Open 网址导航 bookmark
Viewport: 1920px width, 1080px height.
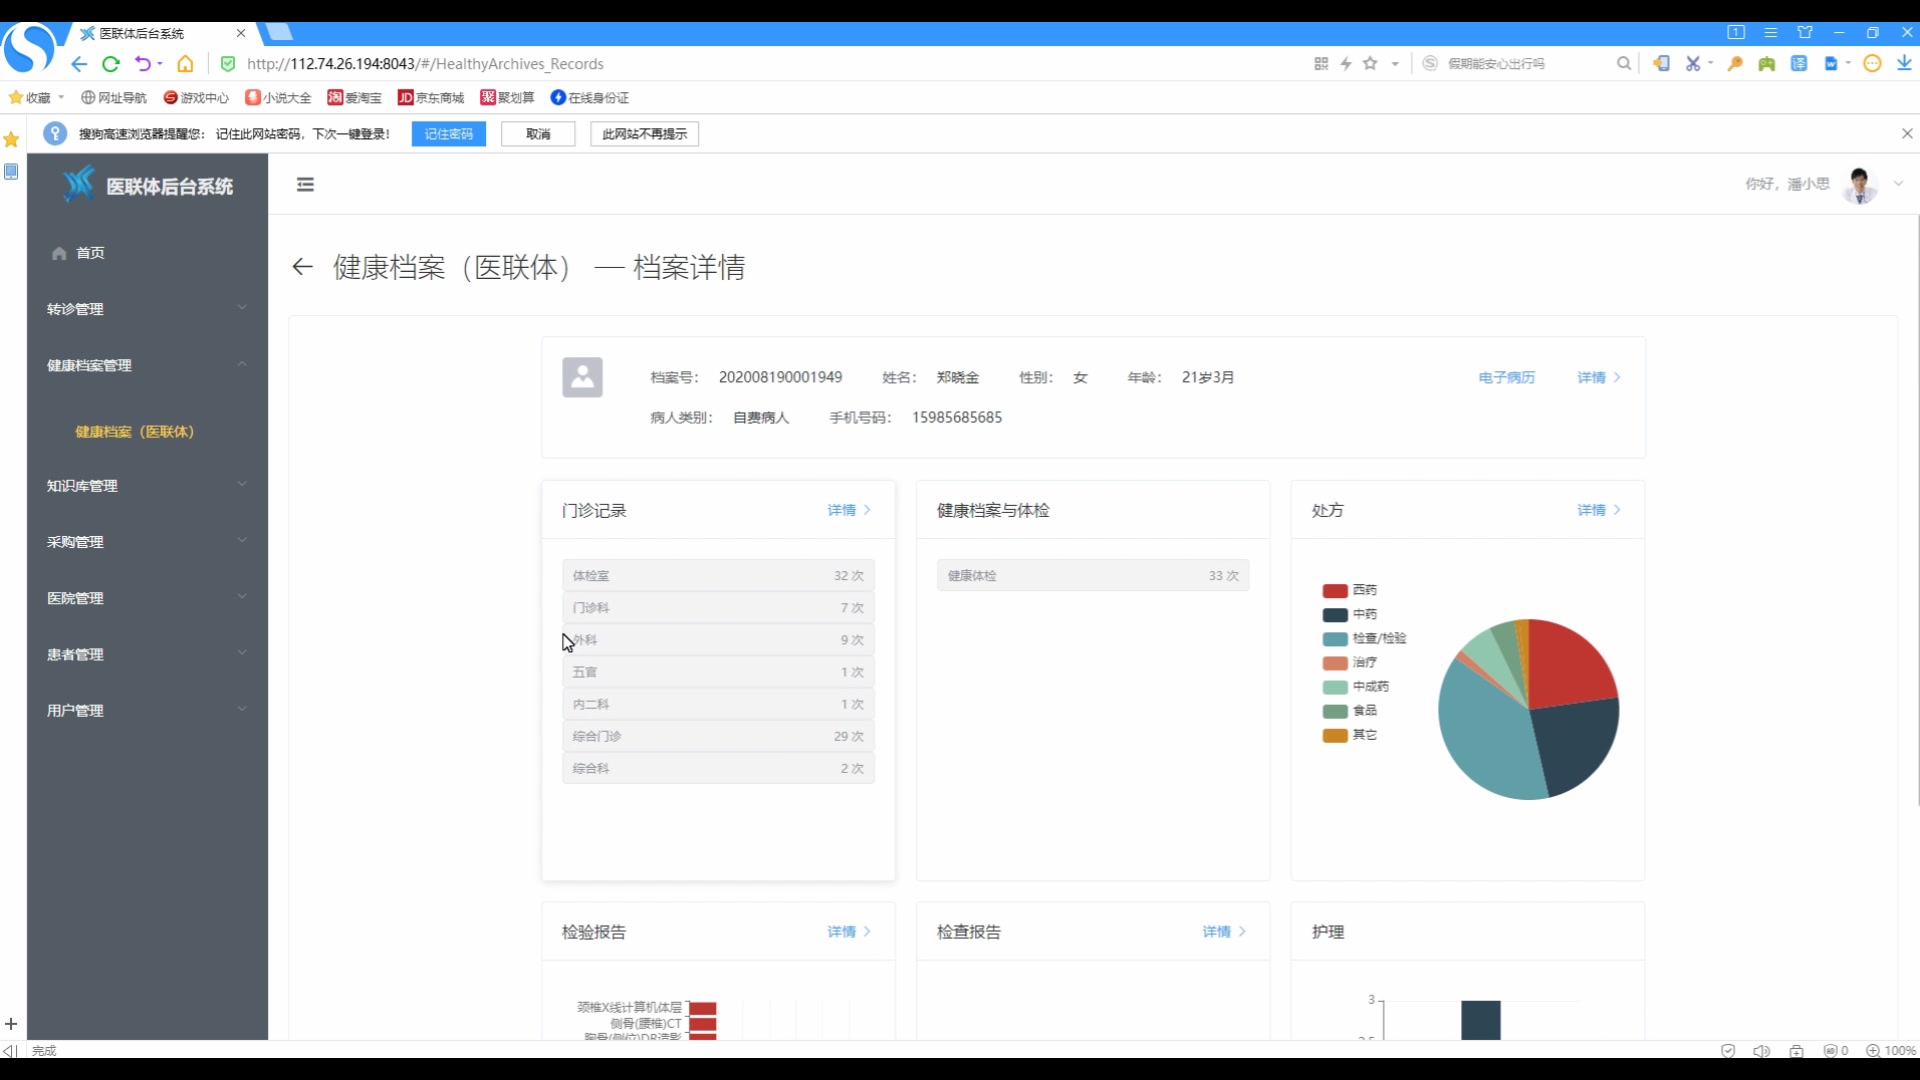[x=114, y=97]
